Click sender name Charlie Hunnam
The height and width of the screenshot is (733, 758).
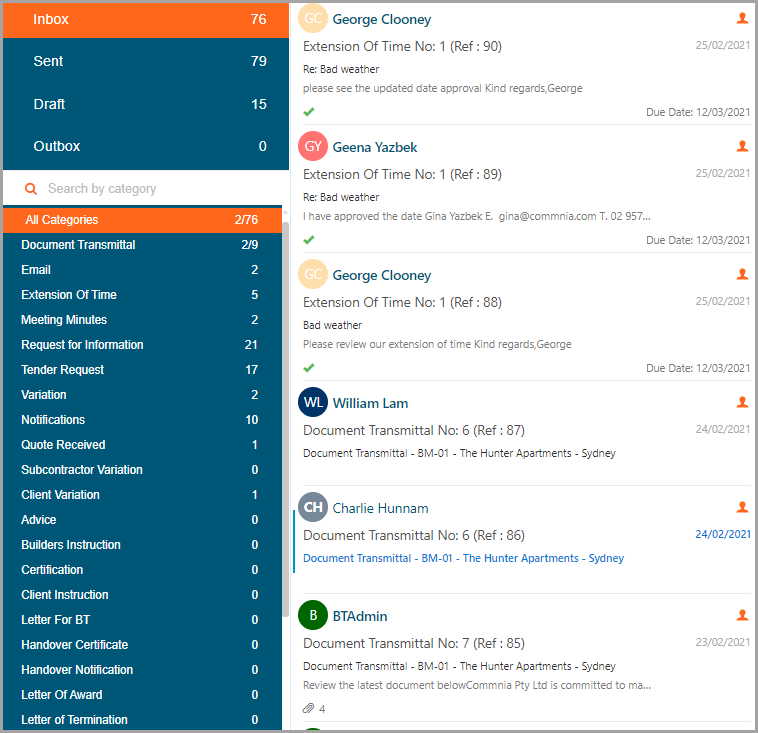(380, 508)
